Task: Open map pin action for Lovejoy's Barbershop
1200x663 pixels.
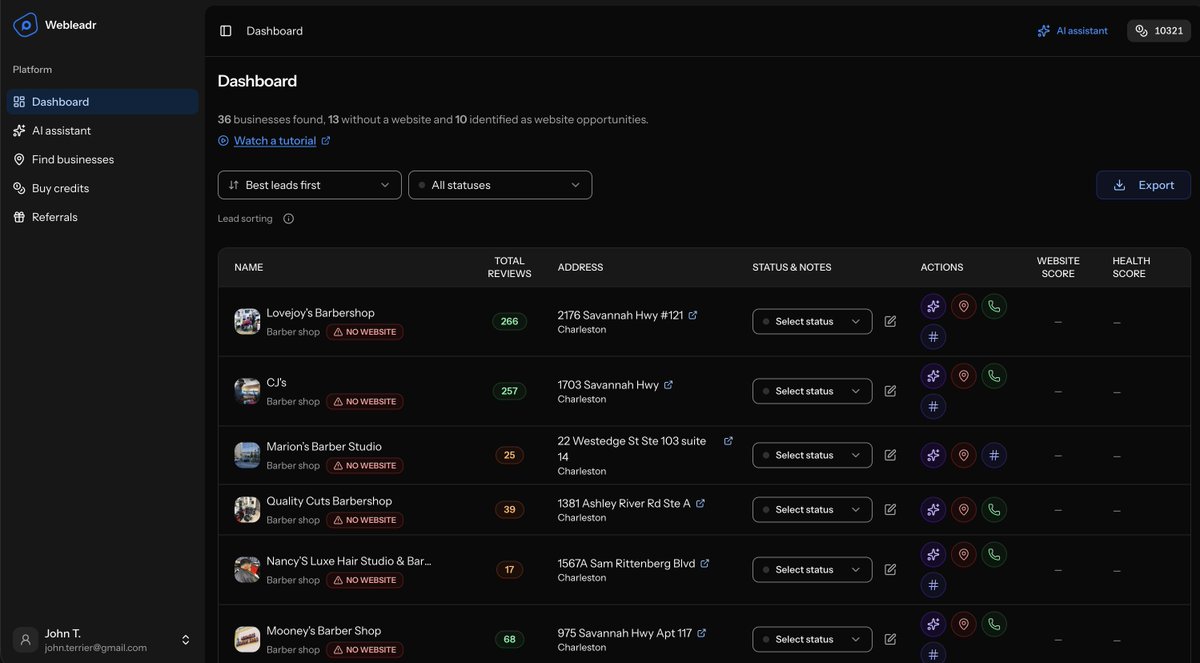Action: 964,307
